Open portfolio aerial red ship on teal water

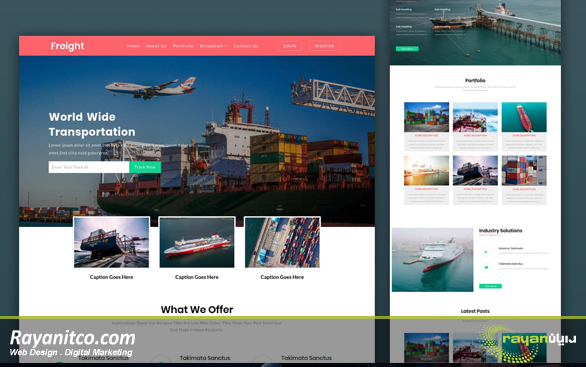(524, 117)
